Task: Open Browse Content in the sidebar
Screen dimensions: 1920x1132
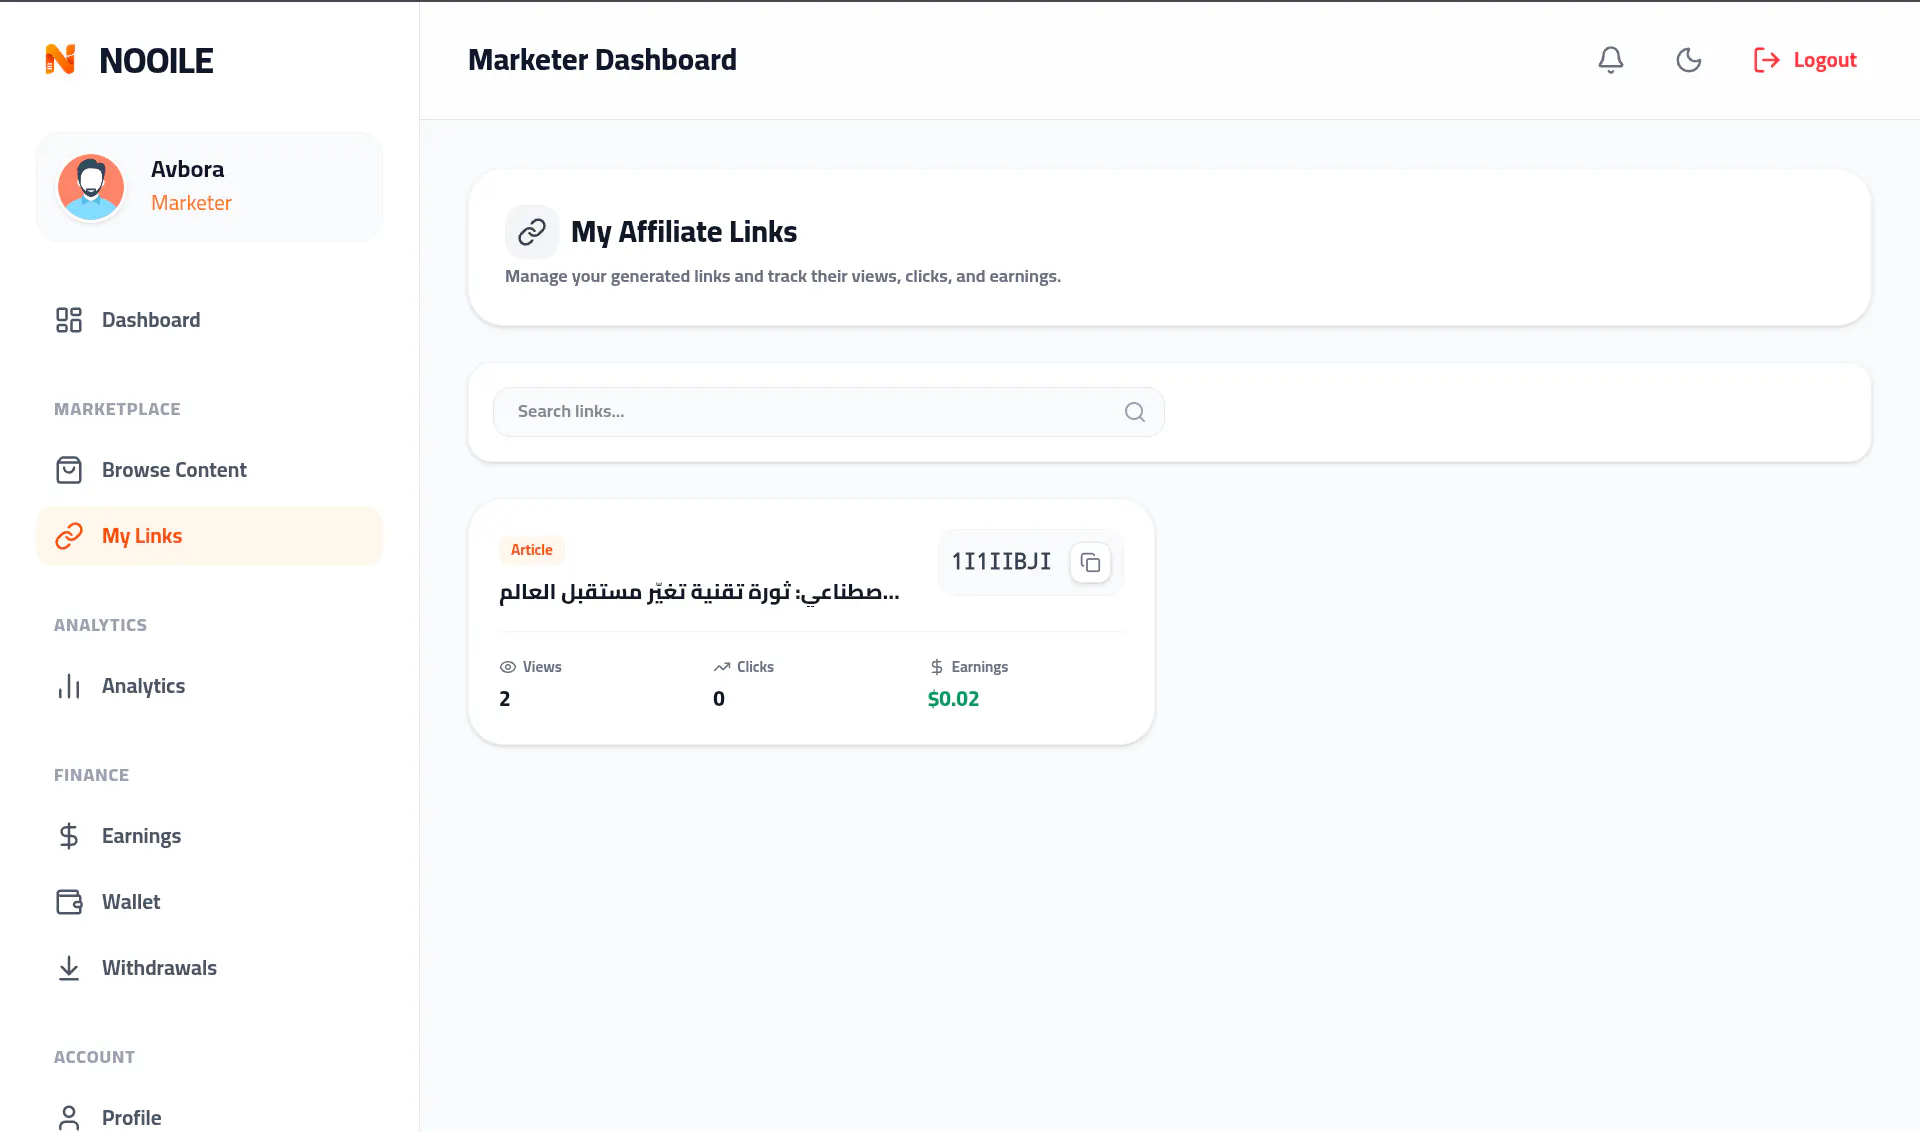Action: point(209,470)
